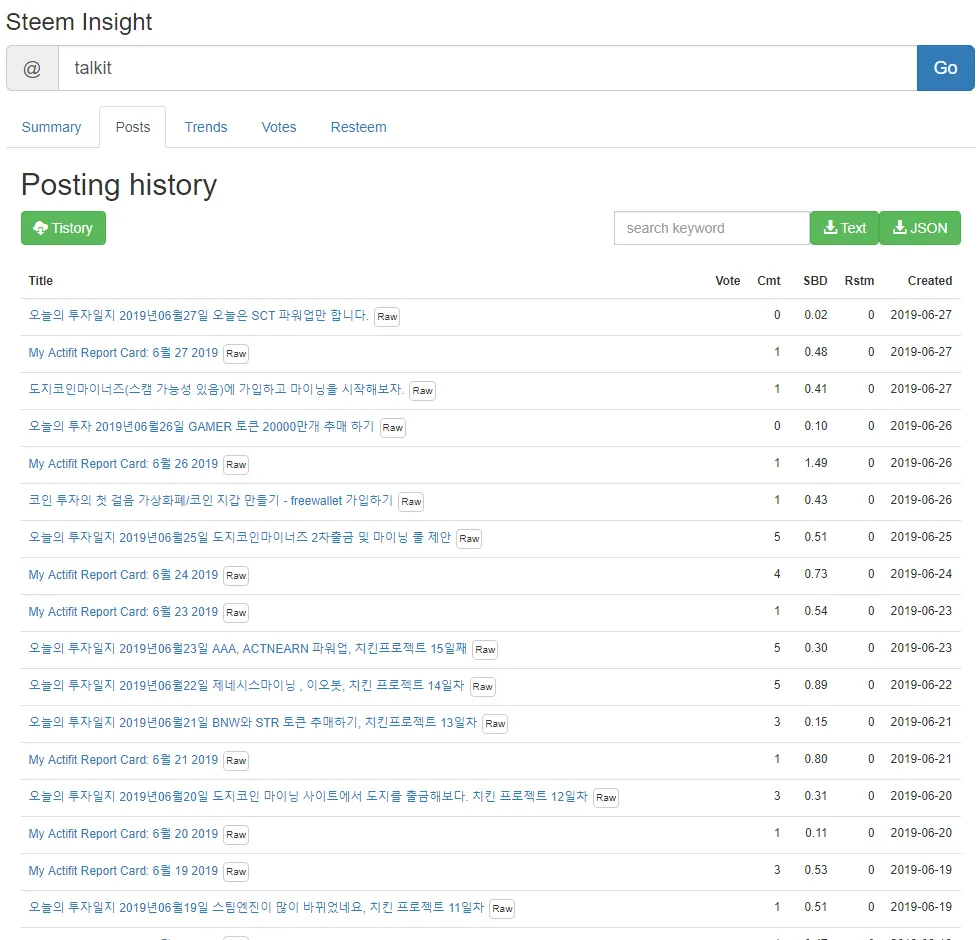Open 2019년06월25일 도지코인마이너즈 2차출금 post
The width and height of the screenshot is (979, 940).
(x=240, y=537)
